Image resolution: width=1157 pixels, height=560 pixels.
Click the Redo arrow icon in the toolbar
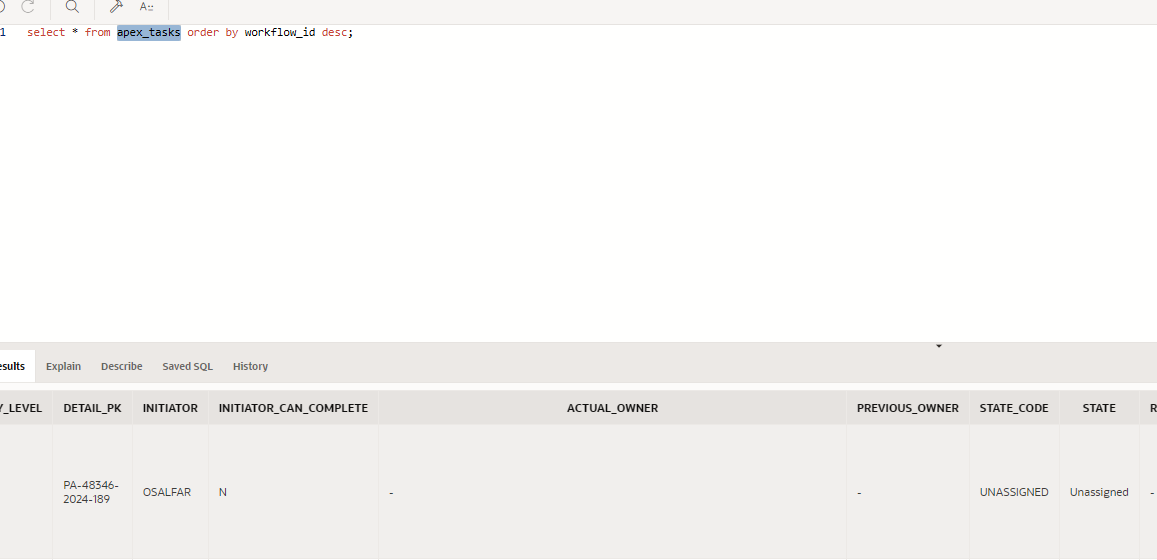point(28,7)
